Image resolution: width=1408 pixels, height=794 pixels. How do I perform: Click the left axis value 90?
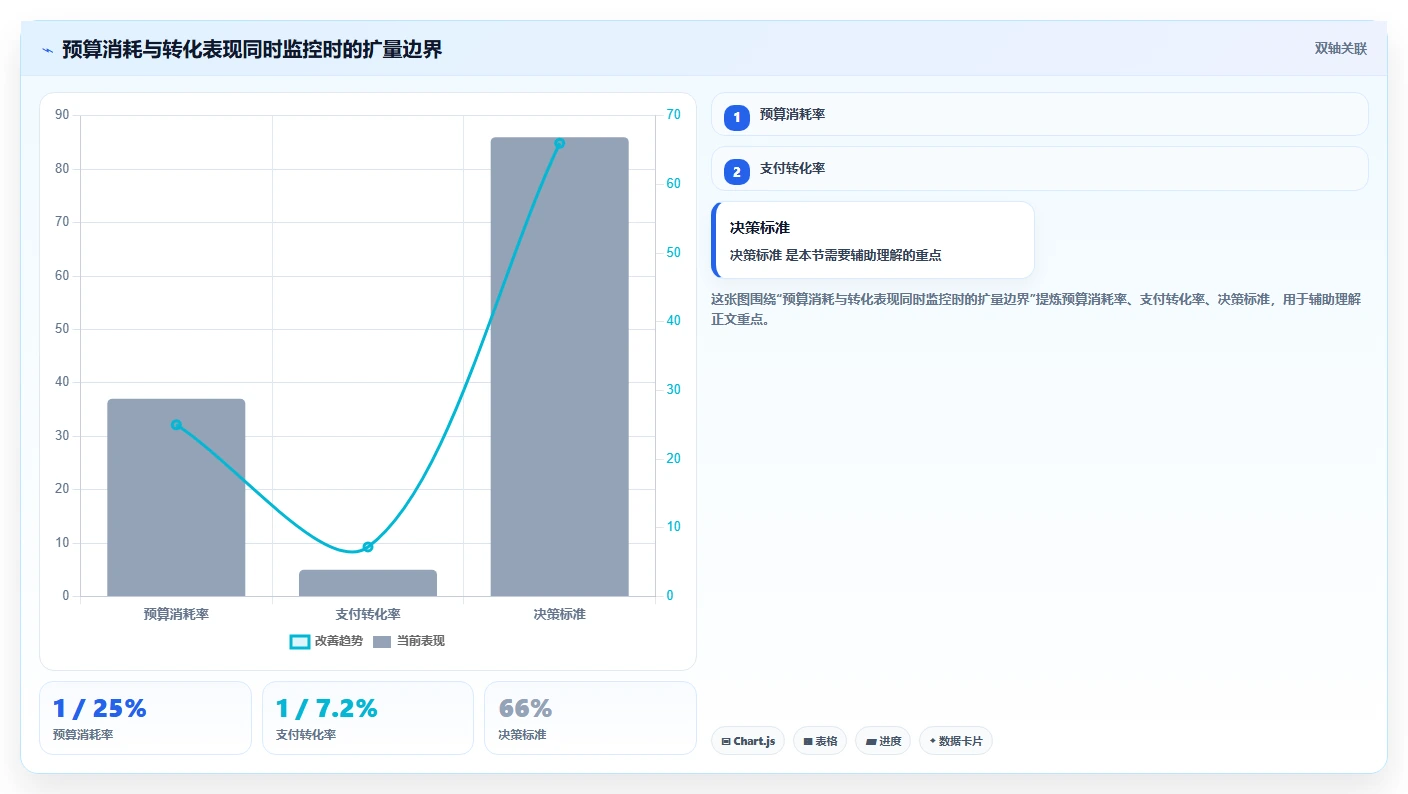pos(62,115)
